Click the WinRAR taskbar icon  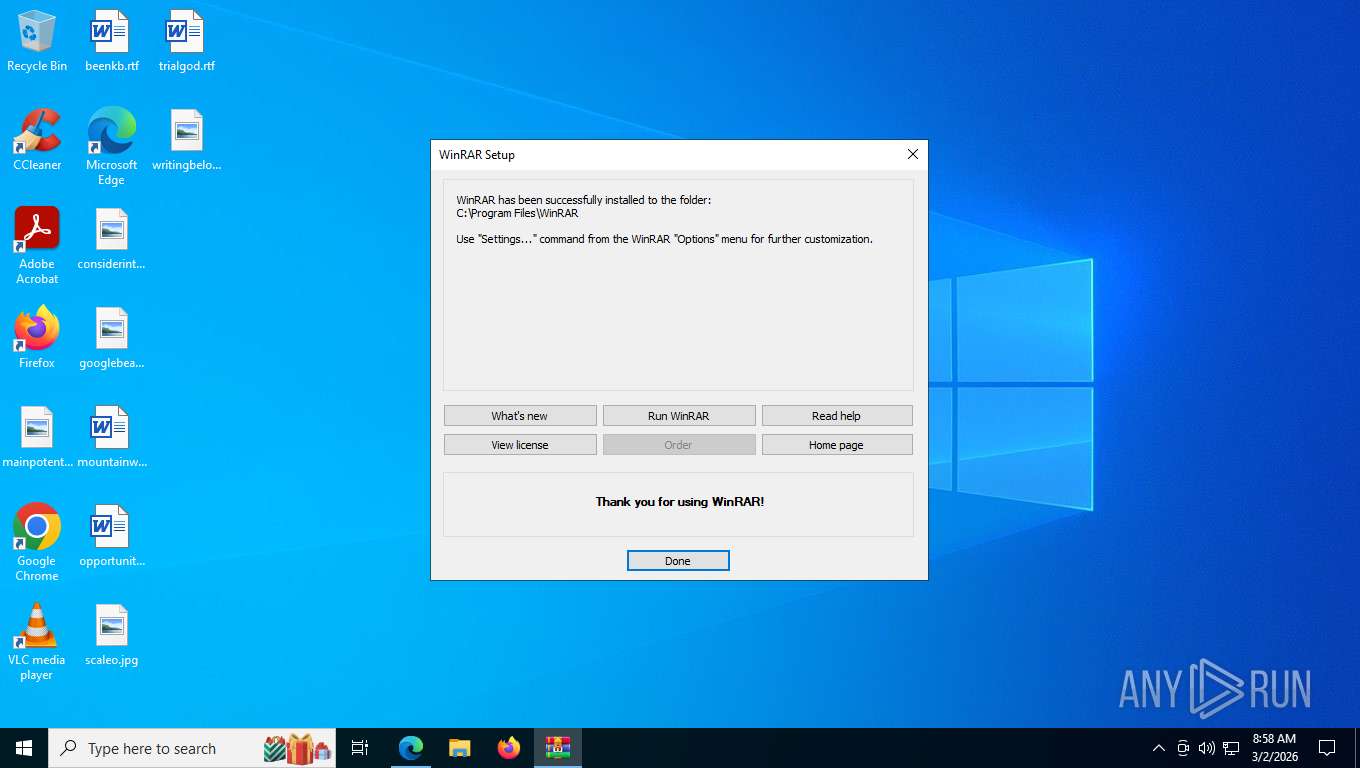[557, 748]
